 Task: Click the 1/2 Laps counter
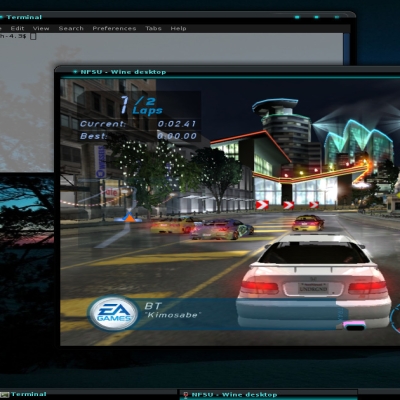142,105
